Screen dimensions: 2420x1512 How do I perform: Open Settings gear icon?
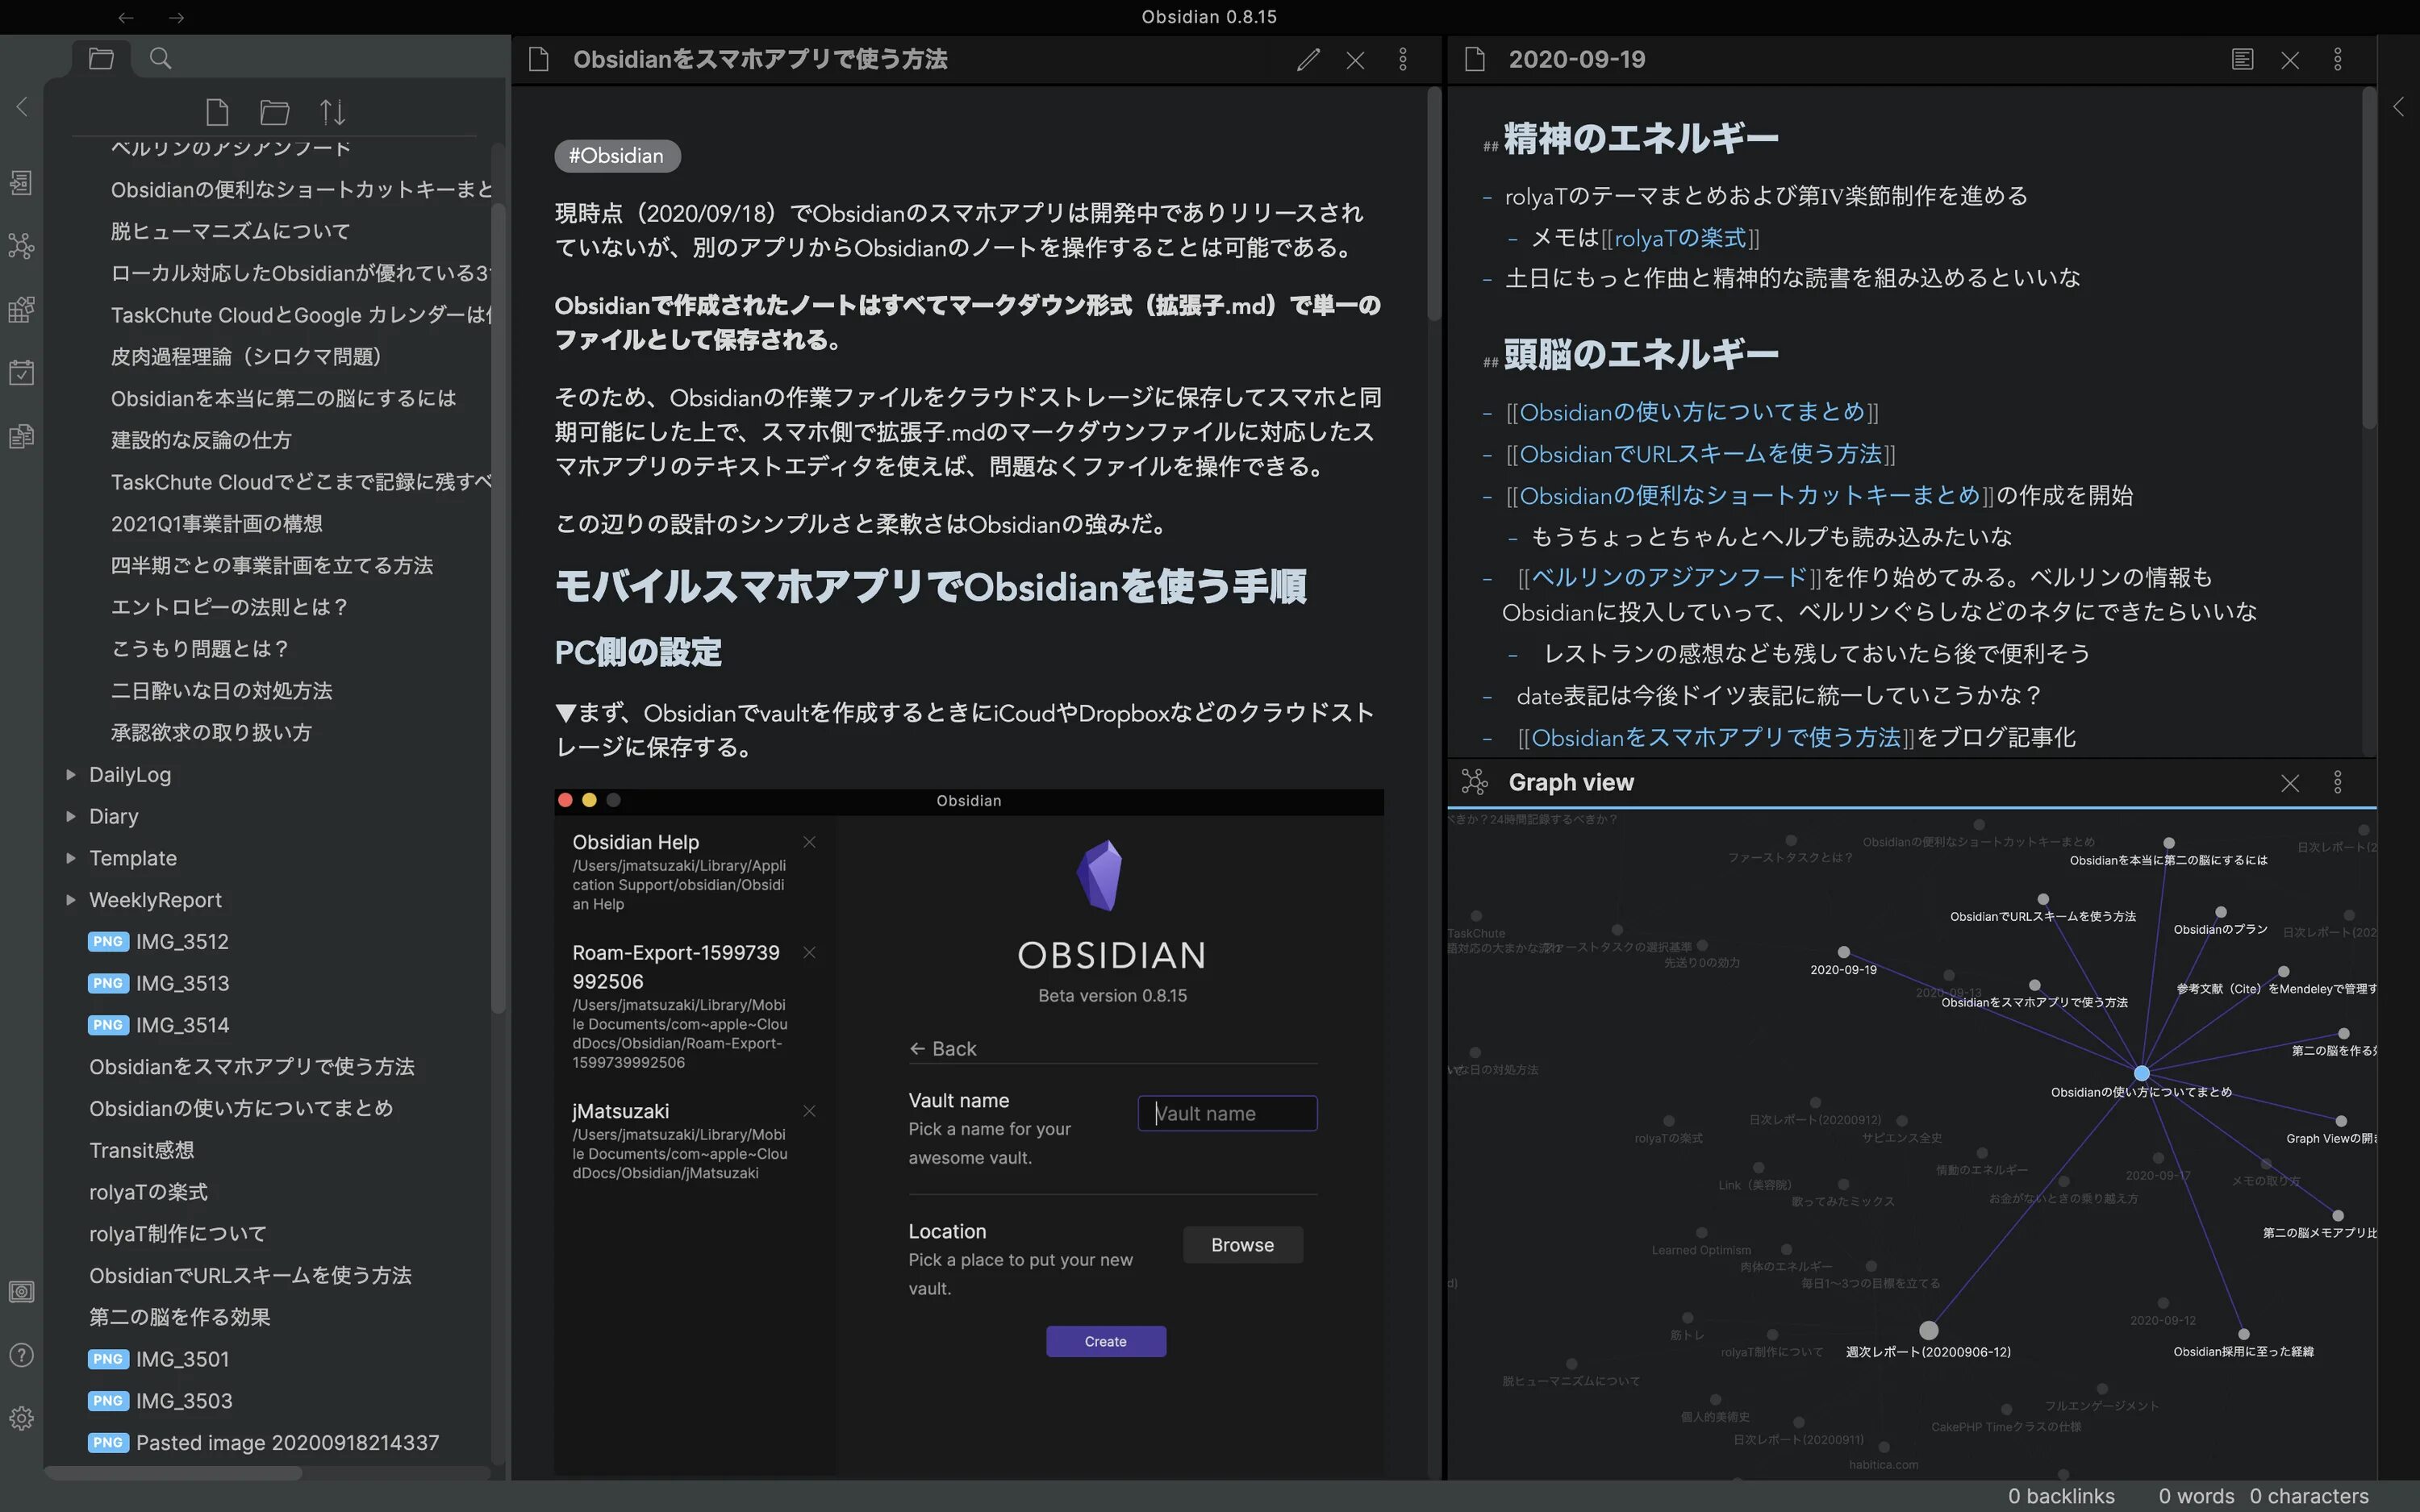pos(21,1418)
